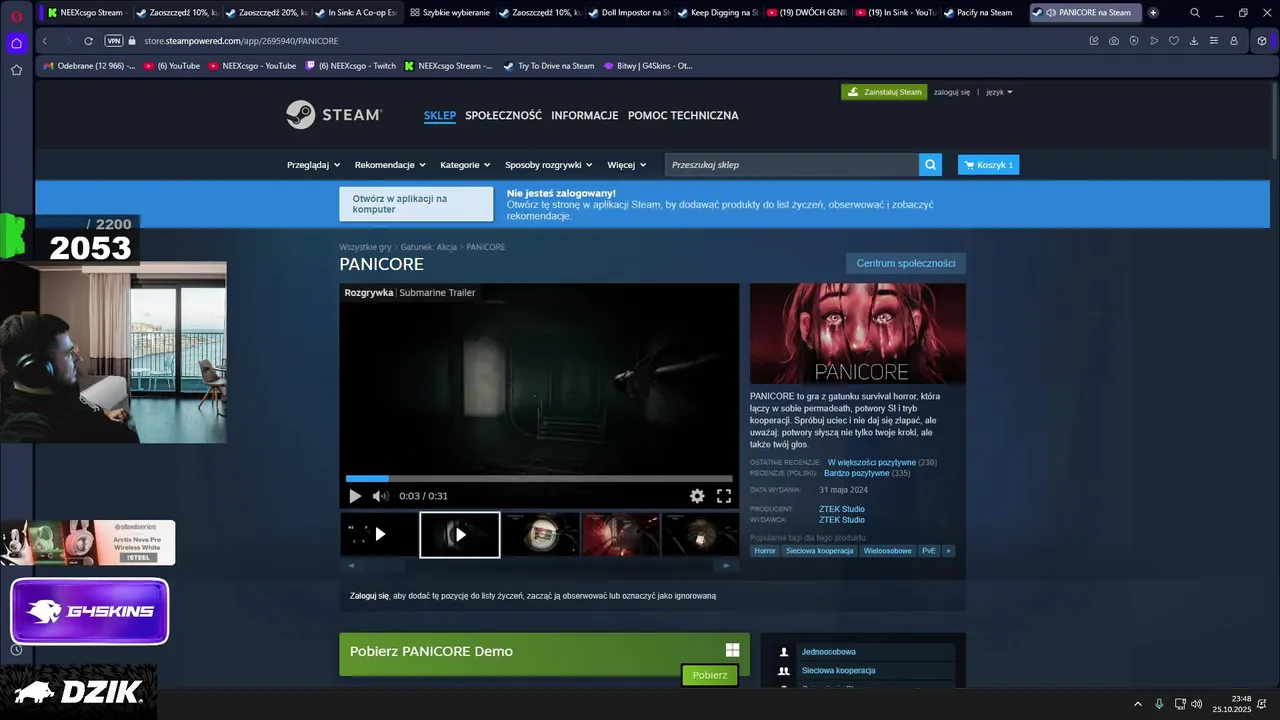Go back with the browser back arrow

(45, 41)
